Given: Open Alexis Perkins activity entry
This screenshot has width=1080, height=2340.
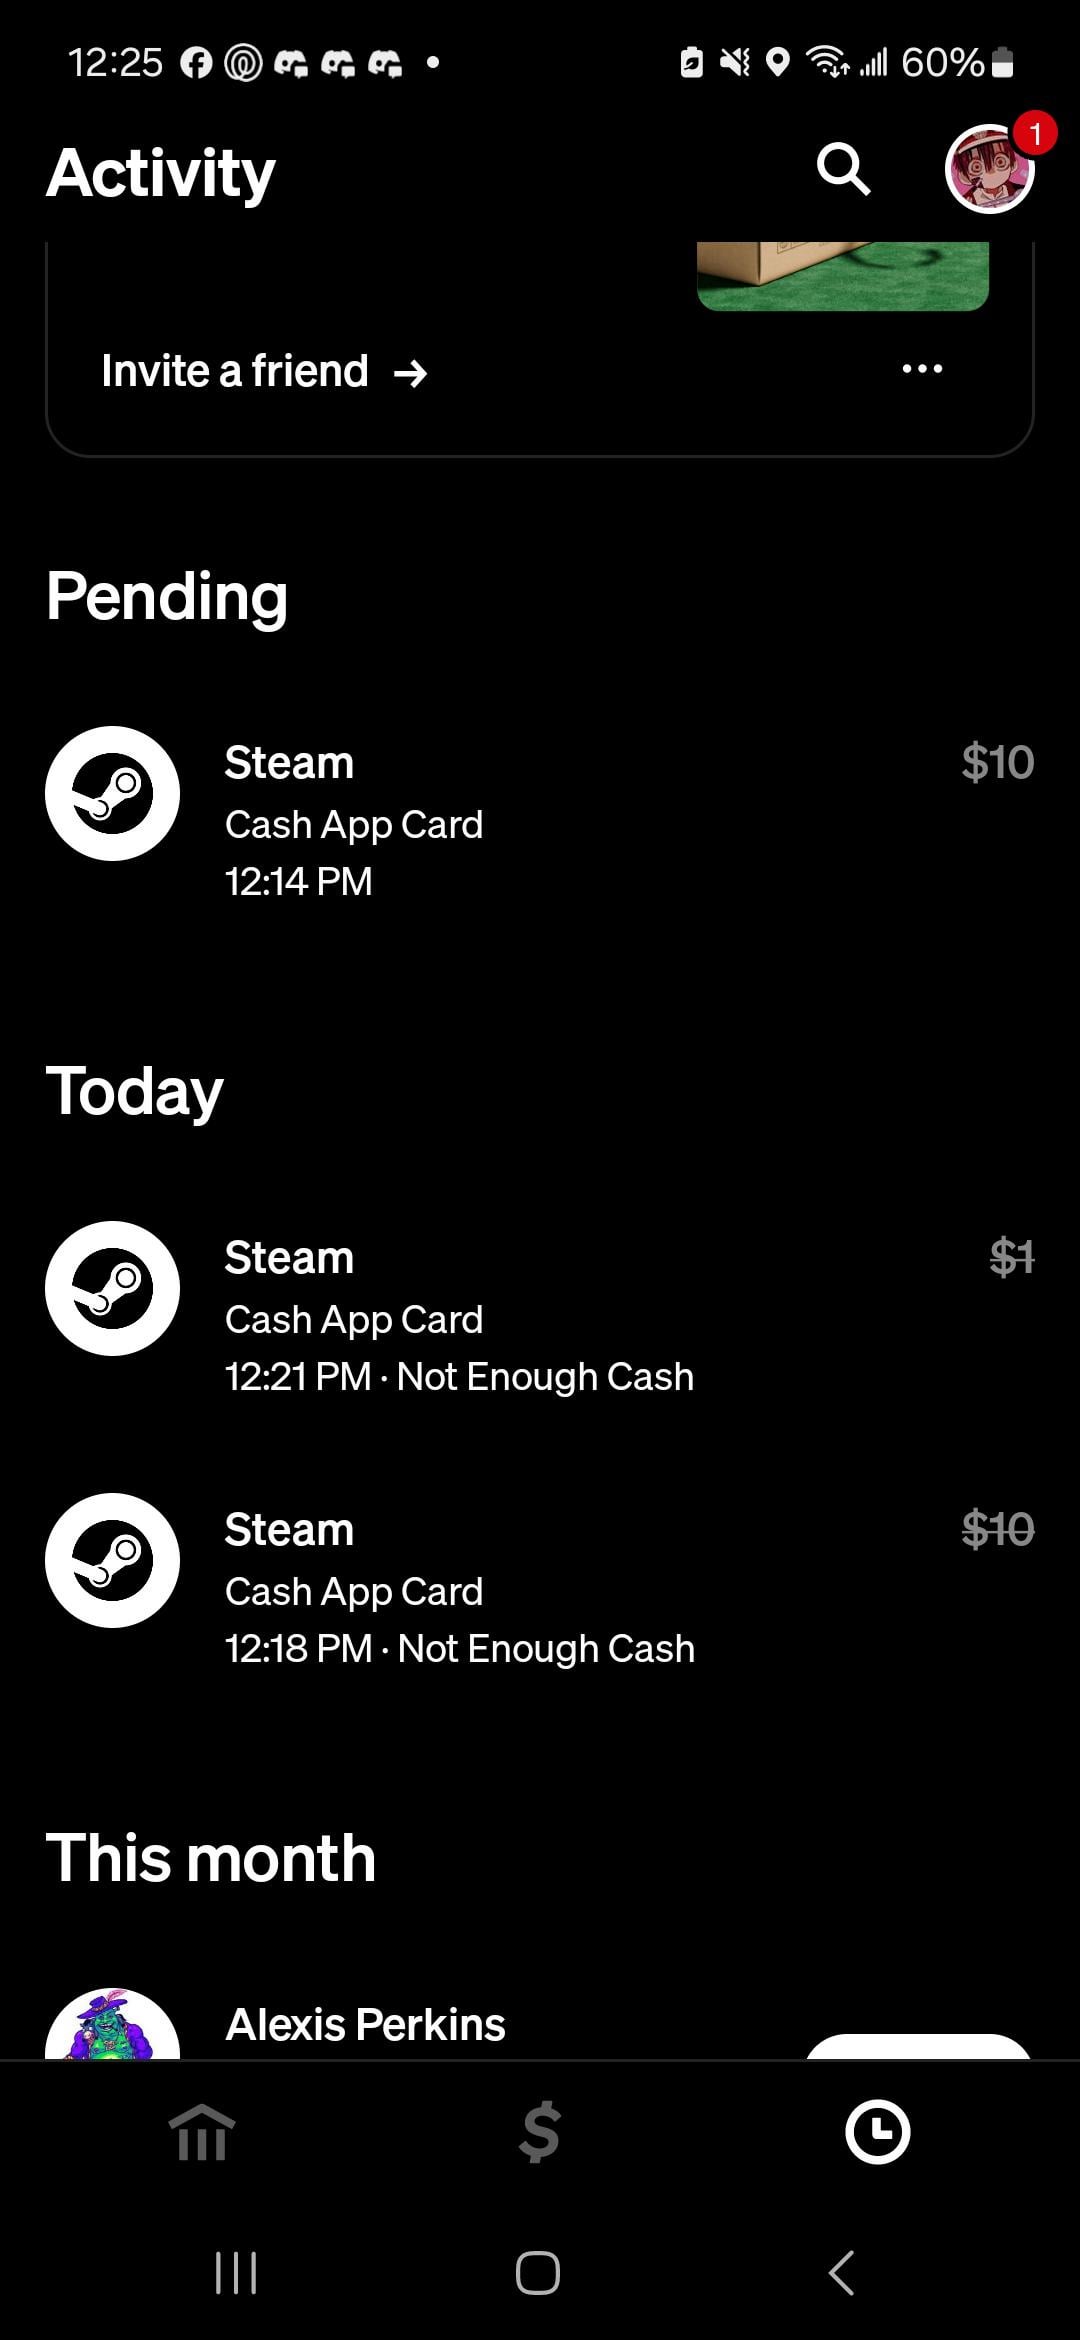Looking at the screenshot, I should click(366, 2024).
